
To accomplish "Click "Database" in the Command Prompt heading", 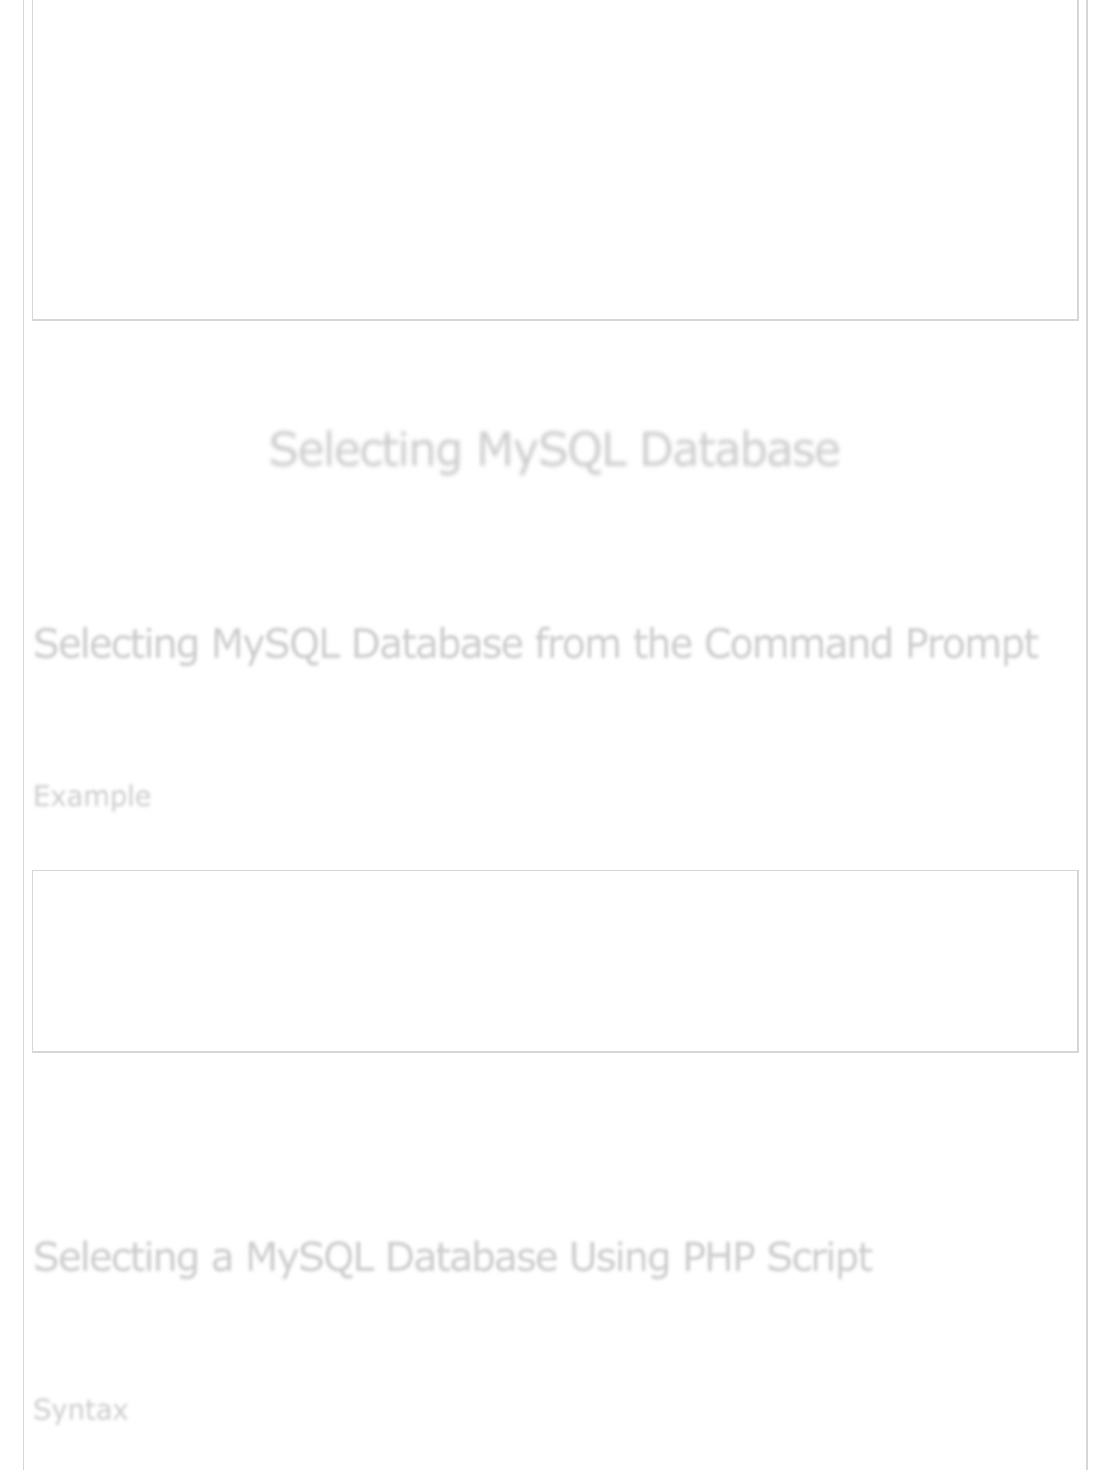I will point(437,644).
